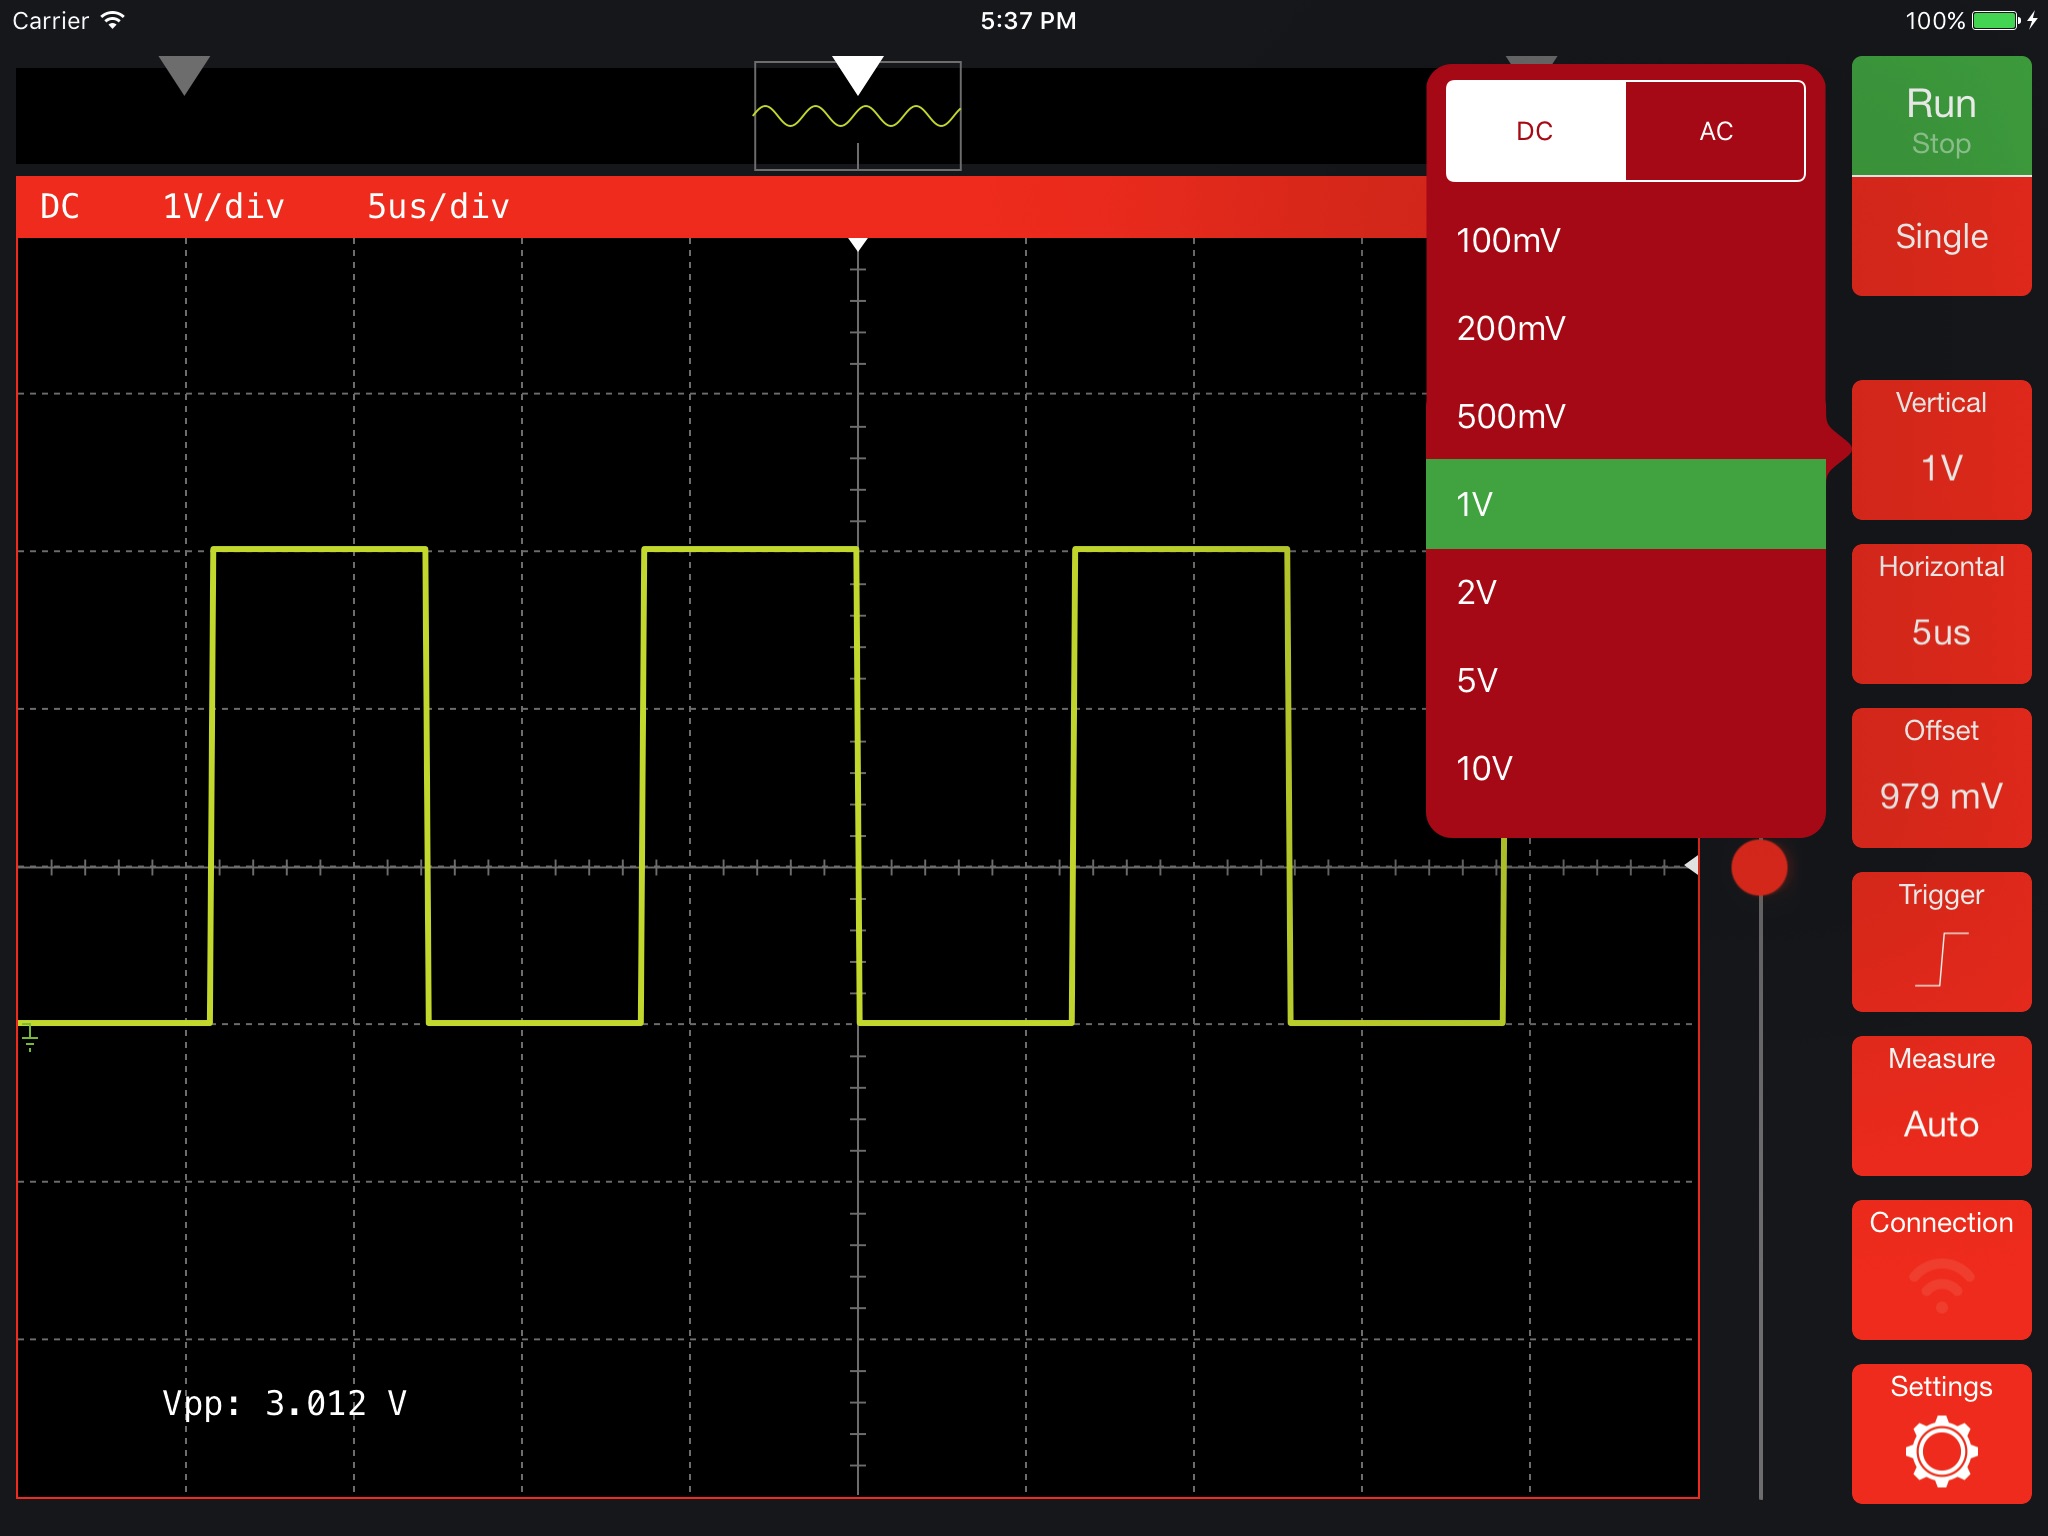Open the Measure Auto menu

(x=1941, y=1106)
